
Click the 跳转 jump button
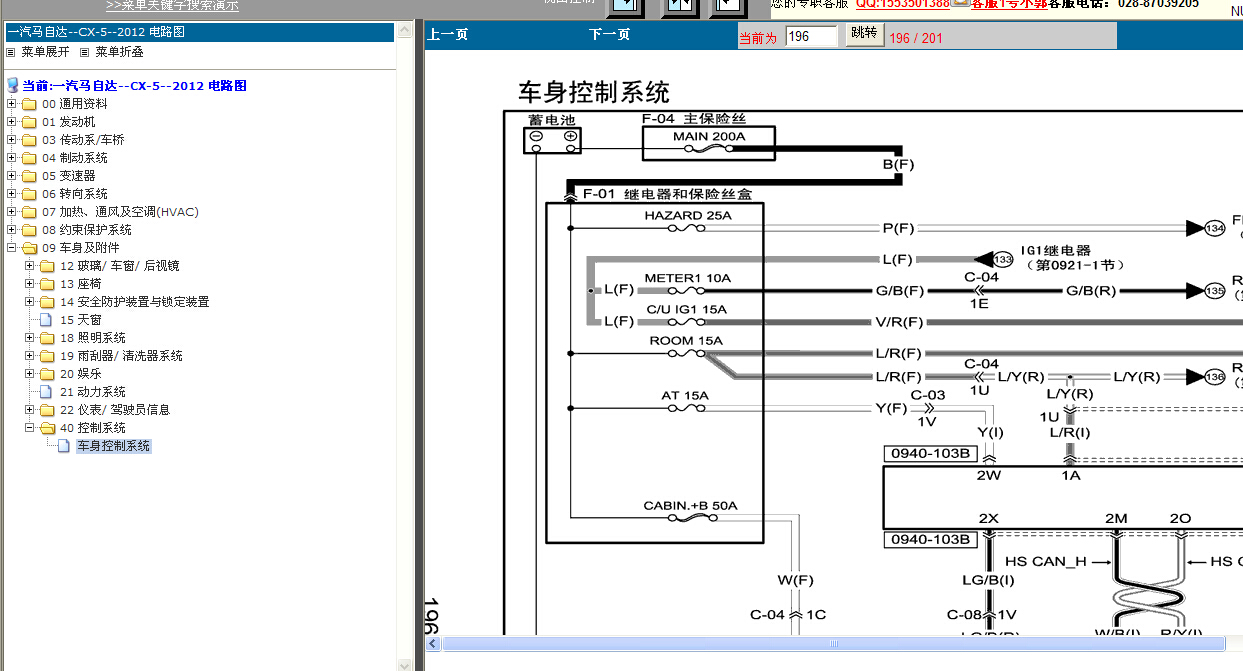coord(865,34)
